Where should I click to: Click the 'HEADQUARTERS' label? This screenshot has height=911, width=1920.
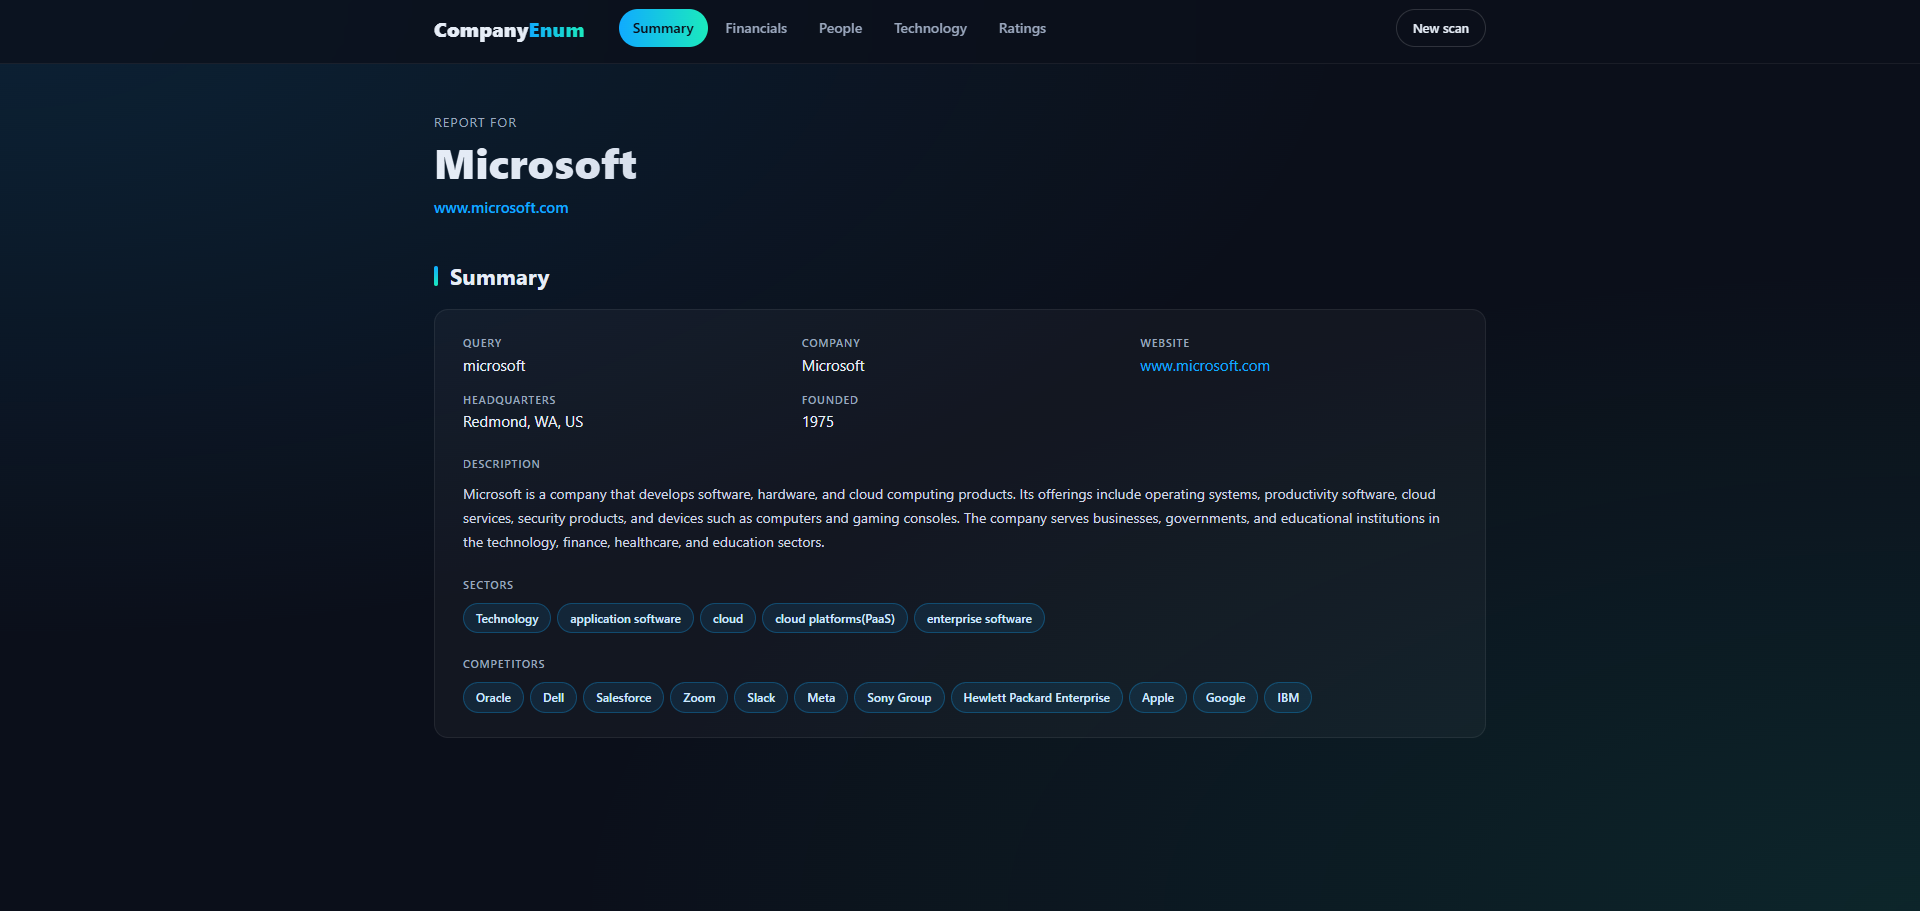(x=509, y=400)
